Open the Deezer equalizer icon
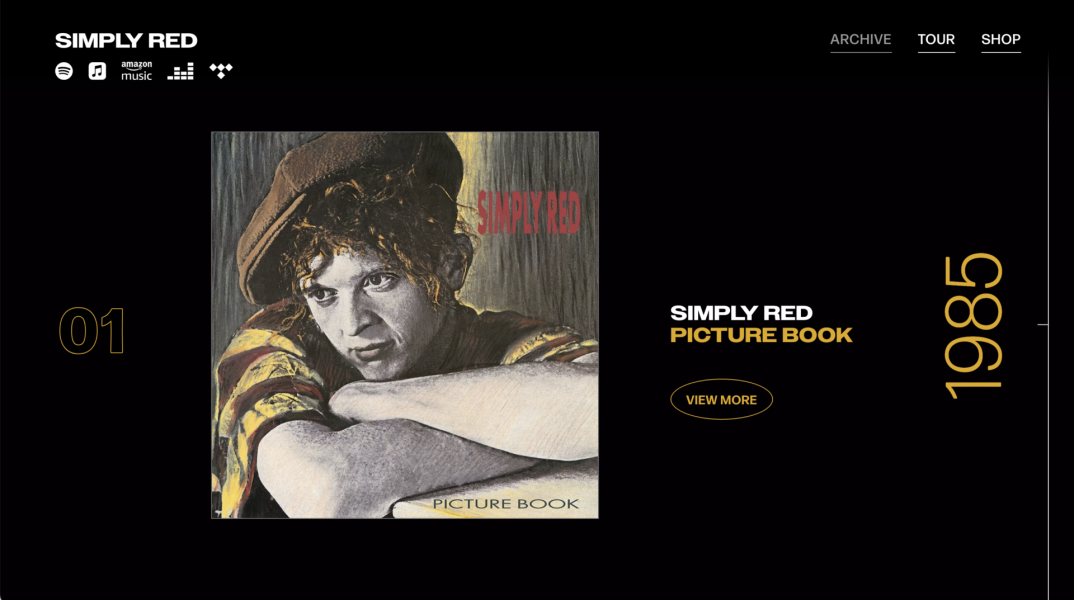 tap(181, 71)
